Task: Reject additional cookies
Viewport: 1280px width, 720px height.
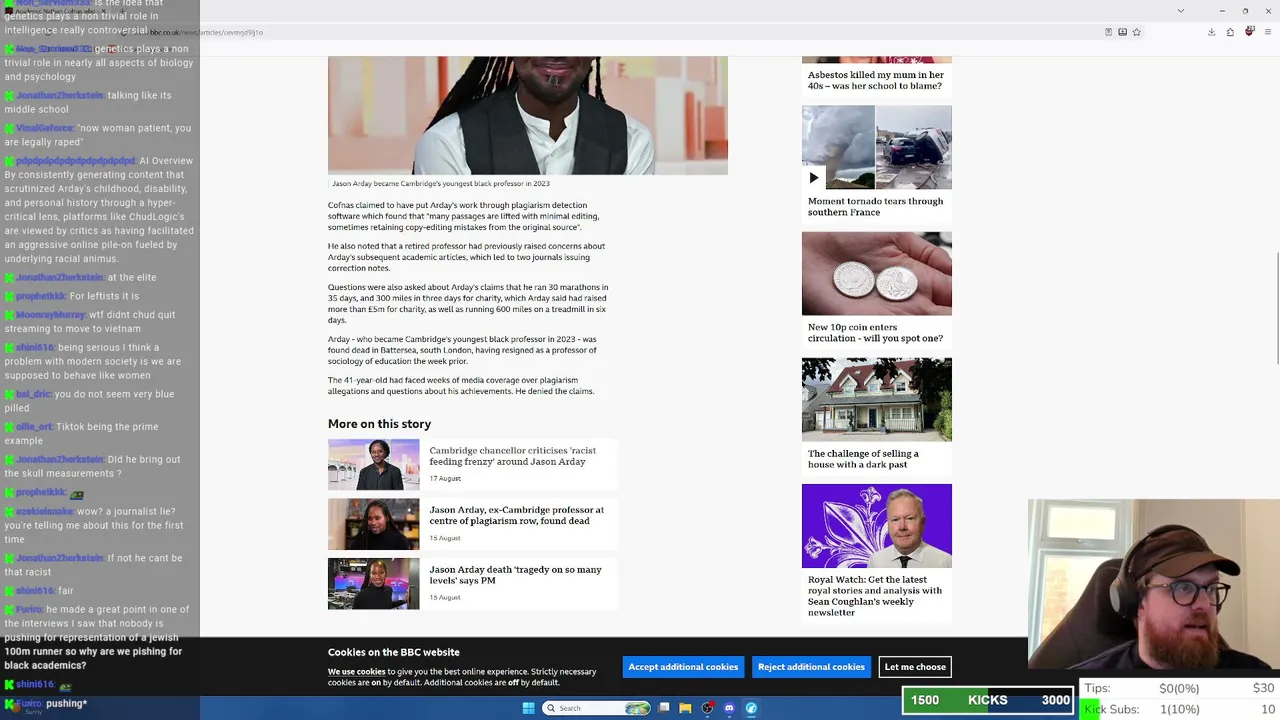Action: click(811, 667)
